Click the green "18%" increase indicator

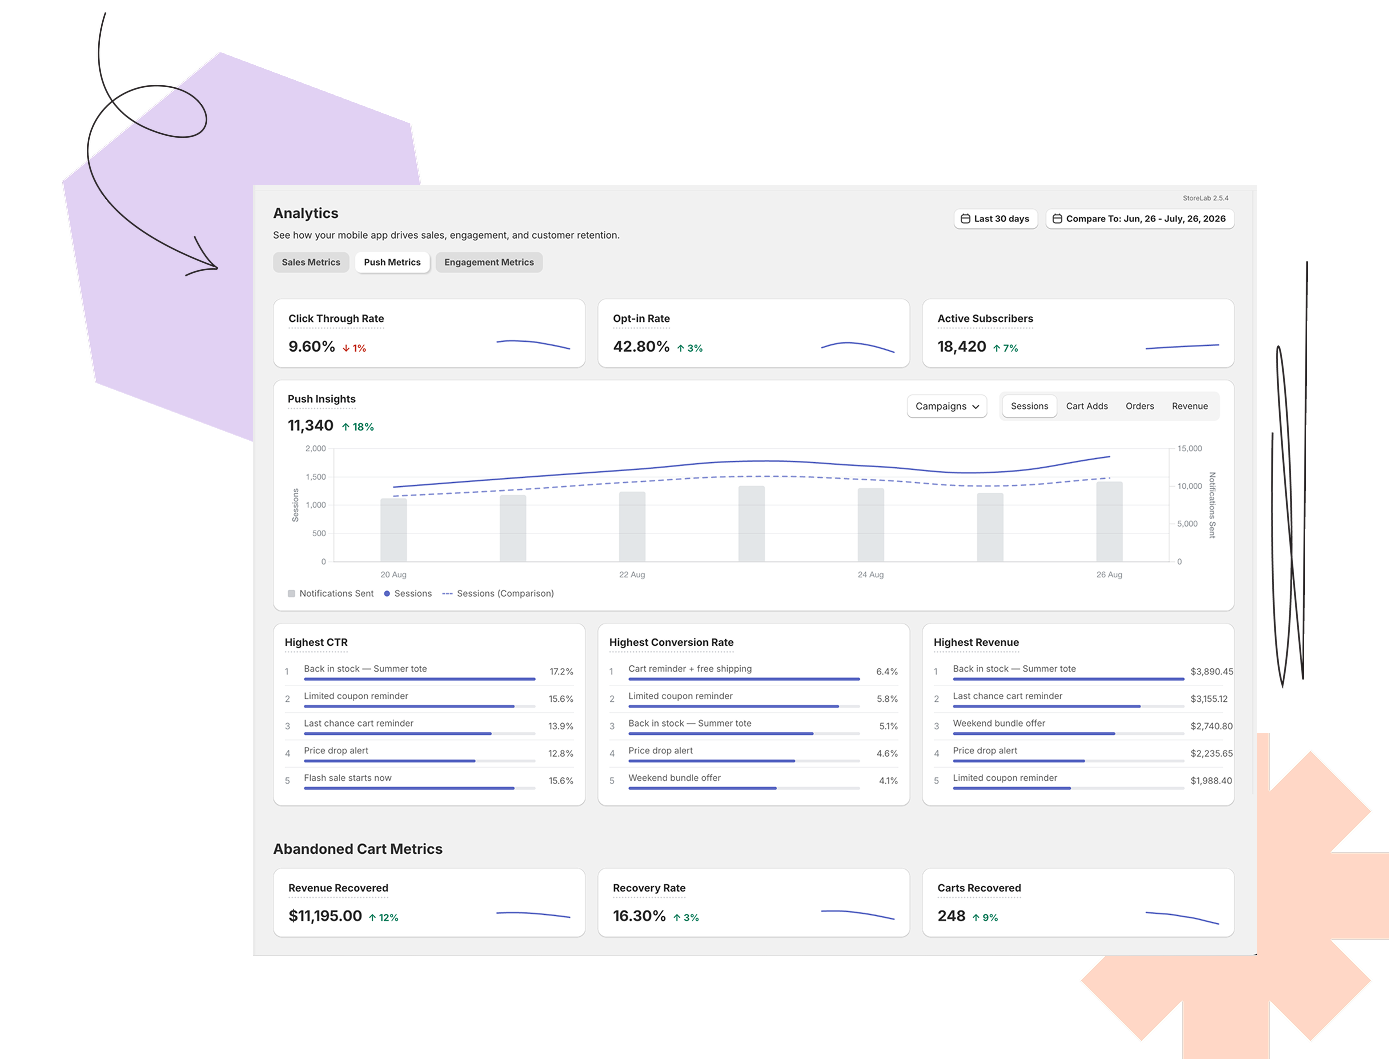point(358,427)
